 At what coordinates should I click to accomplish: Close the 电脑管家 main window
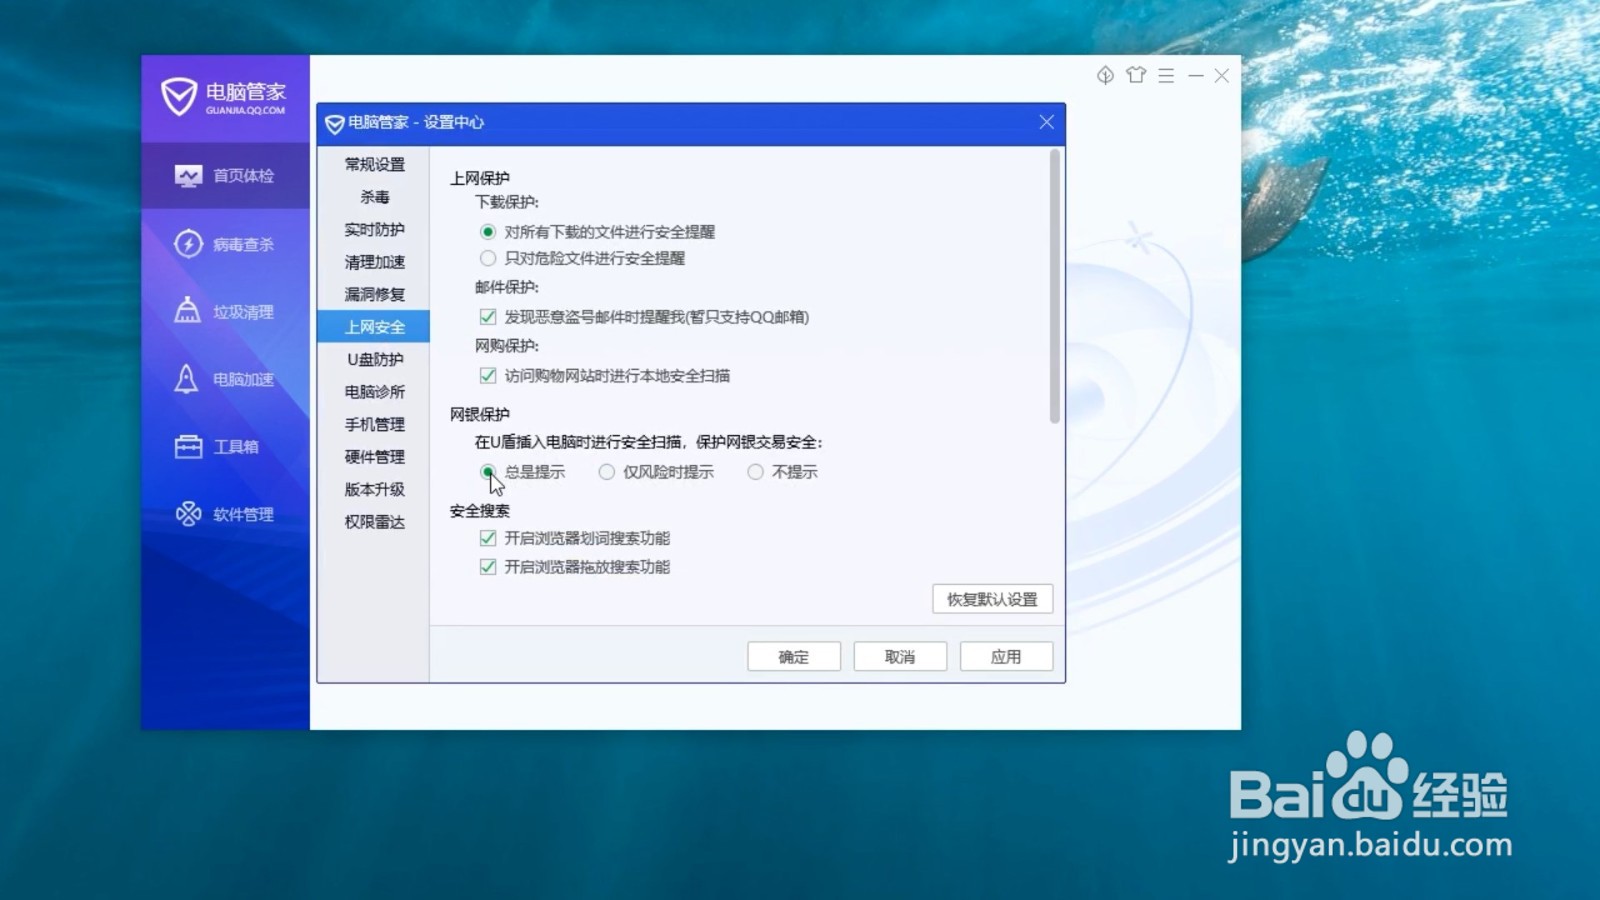[x=1222, y=76]
